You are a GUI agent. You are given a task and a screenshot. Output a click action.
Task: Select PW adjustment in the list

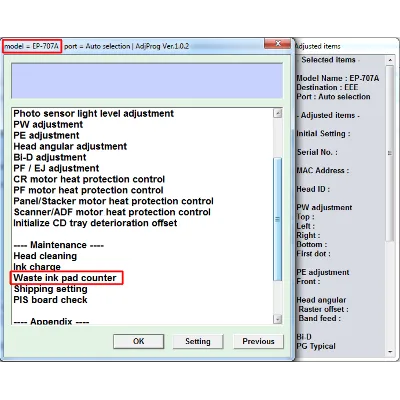(48, 124)
